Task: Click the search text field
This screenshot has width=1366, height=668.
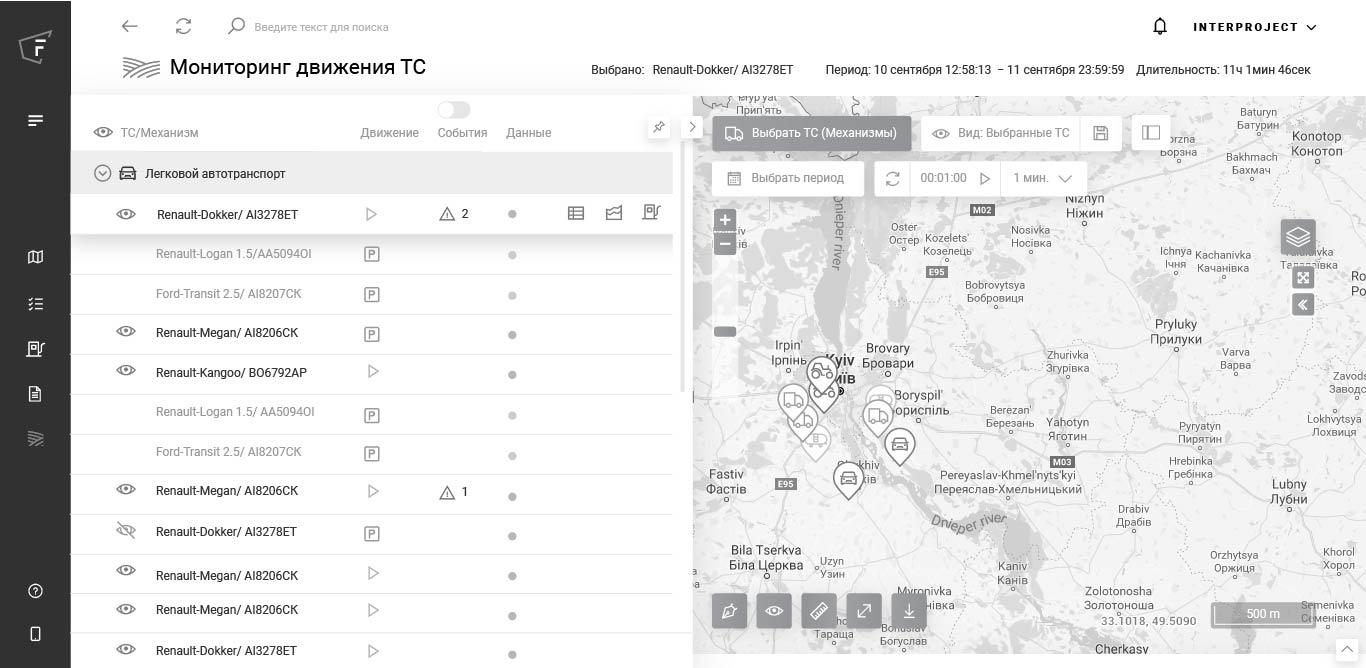Action: point(321,27)
